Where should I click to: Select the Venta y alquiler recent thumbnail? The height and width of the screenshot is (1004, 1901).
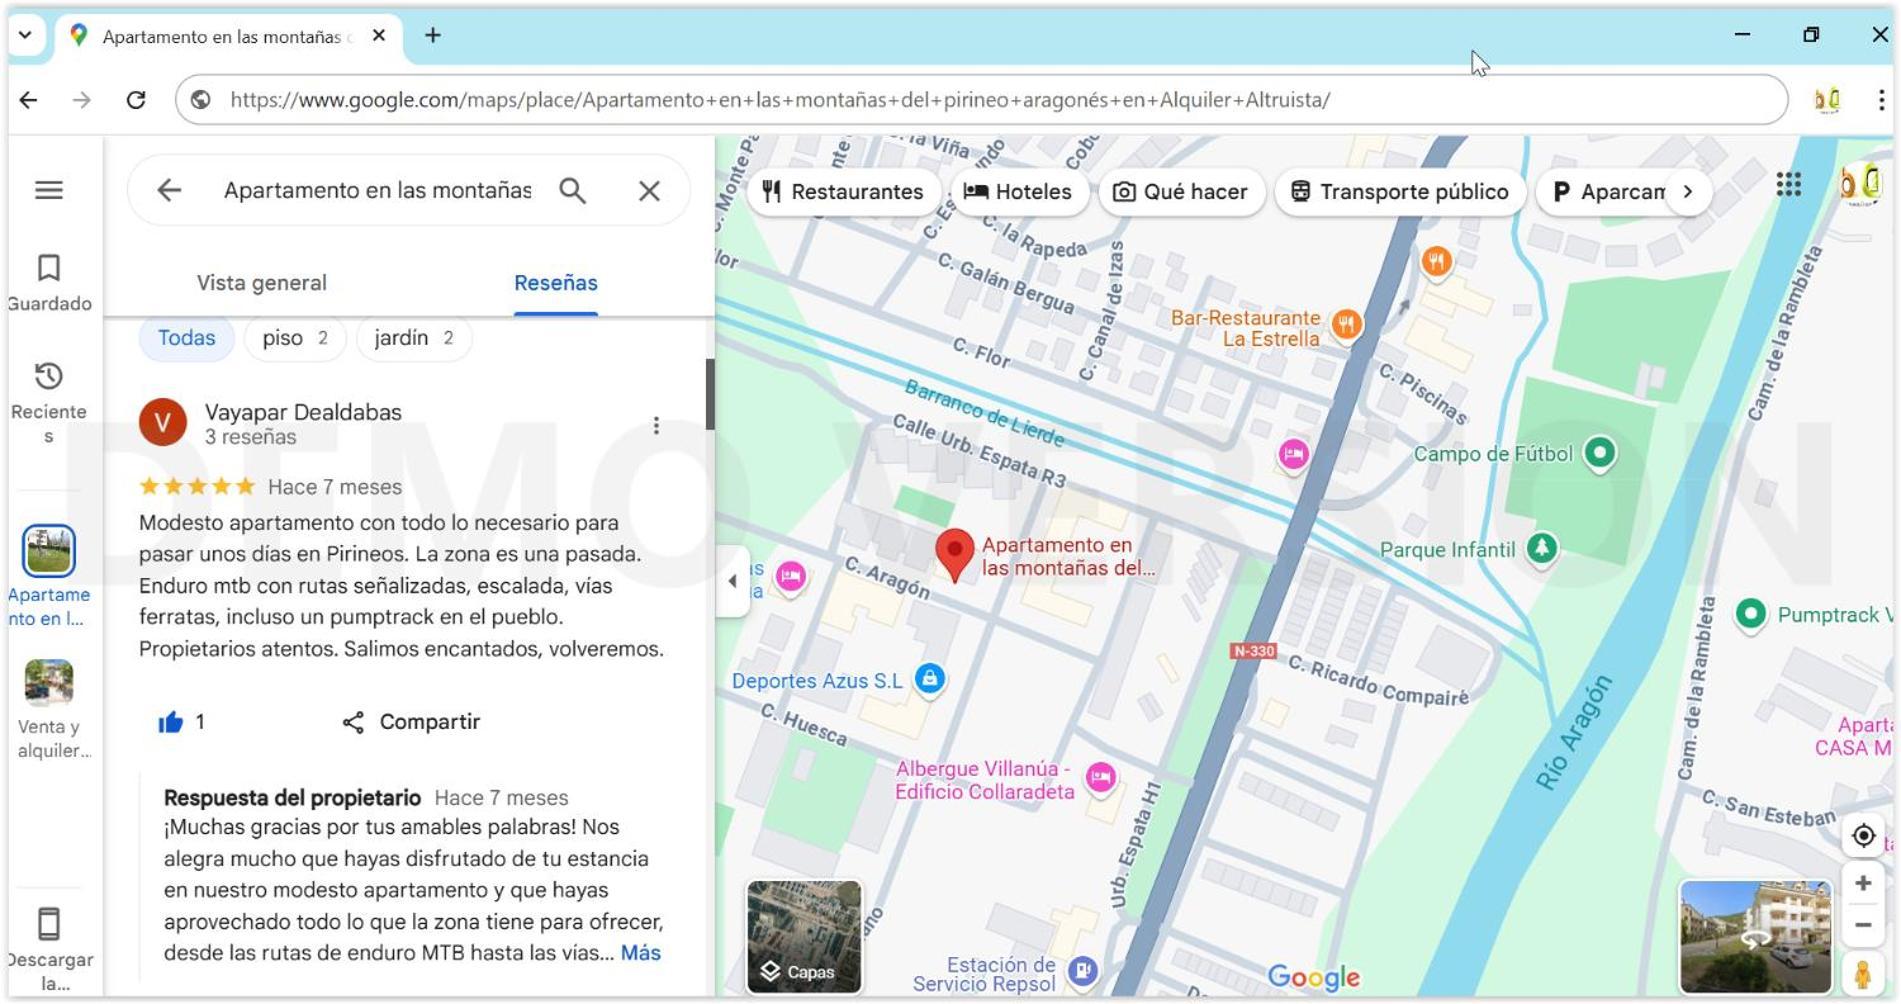pos(49,683)
